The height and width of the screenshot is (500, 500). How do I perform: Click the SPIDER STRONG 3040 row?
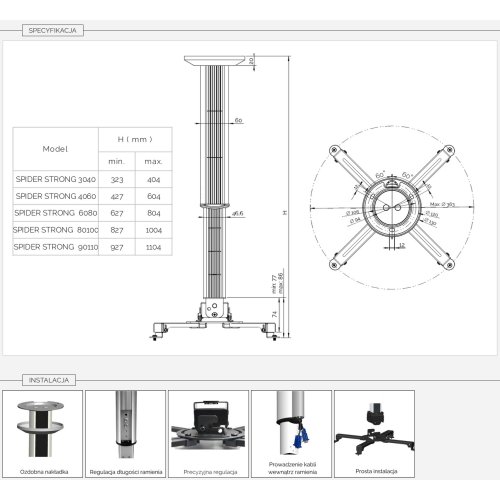tap(92, 179)
